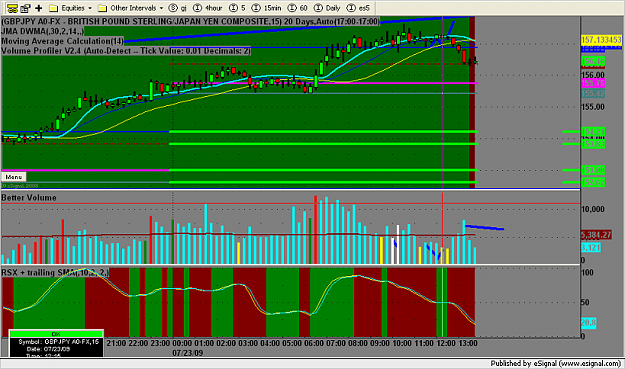Click the magenta 155.76 price label

pos(593,83)
